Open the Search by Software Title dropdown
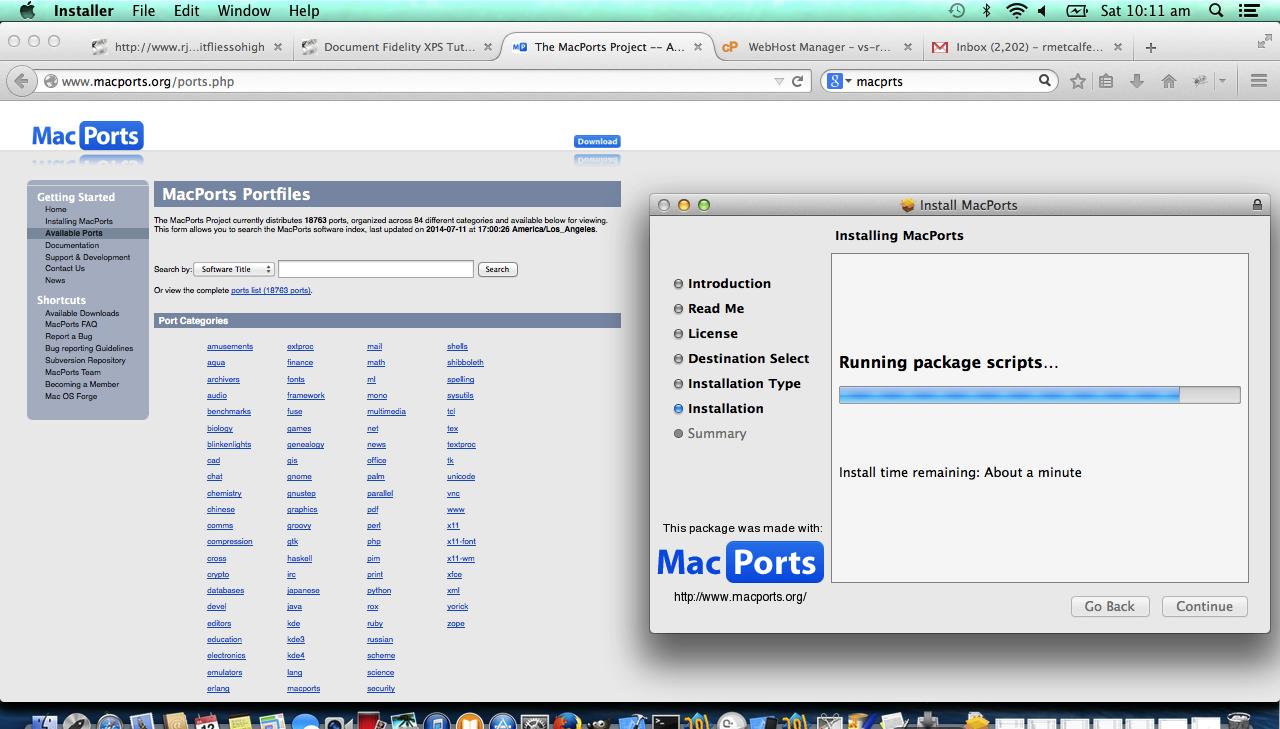Image resolution: width=1280 pixels, height=729 pixels. pyautogui.click(x=234, y=269)
